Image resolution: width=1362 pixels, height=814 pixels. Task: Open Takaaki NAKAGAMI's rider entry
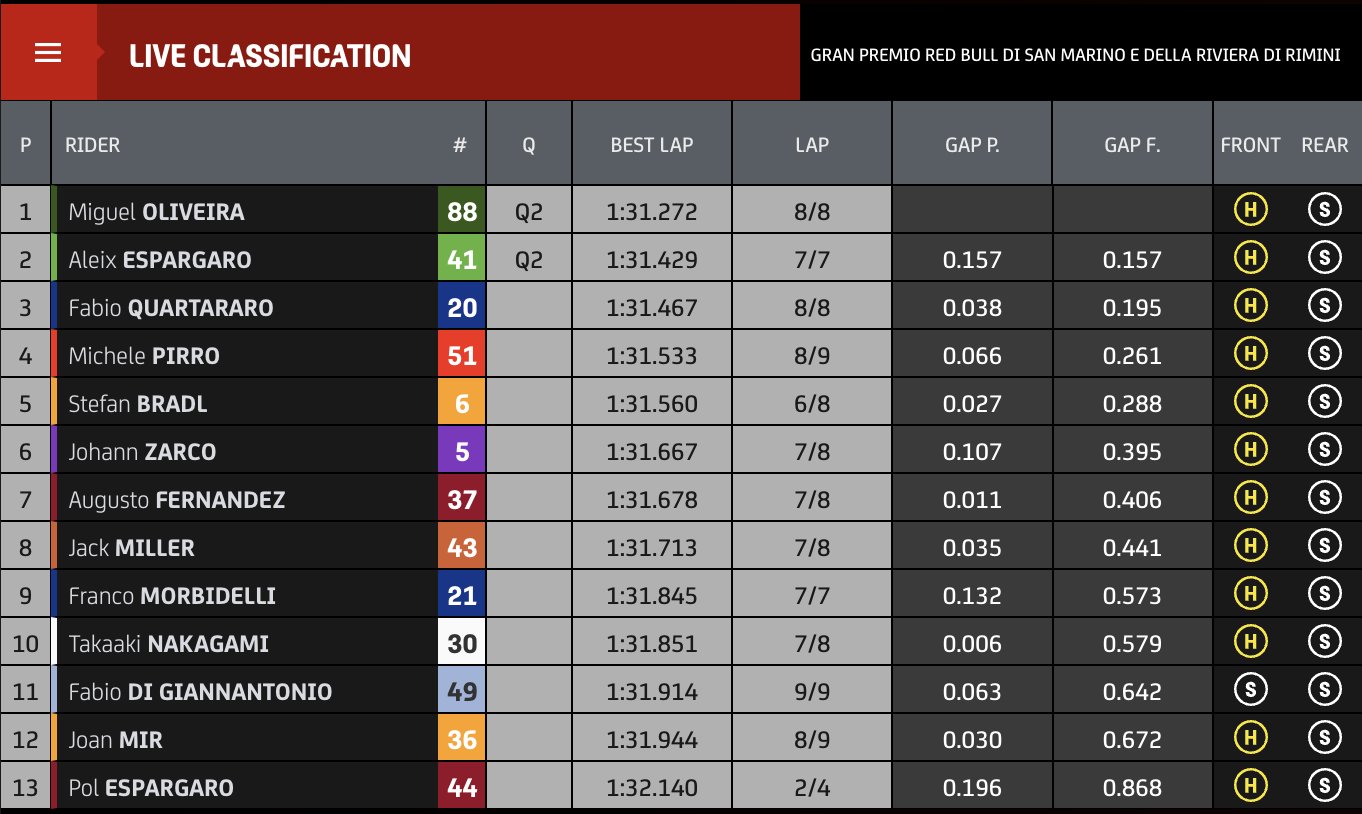click(x=168, y=644)
